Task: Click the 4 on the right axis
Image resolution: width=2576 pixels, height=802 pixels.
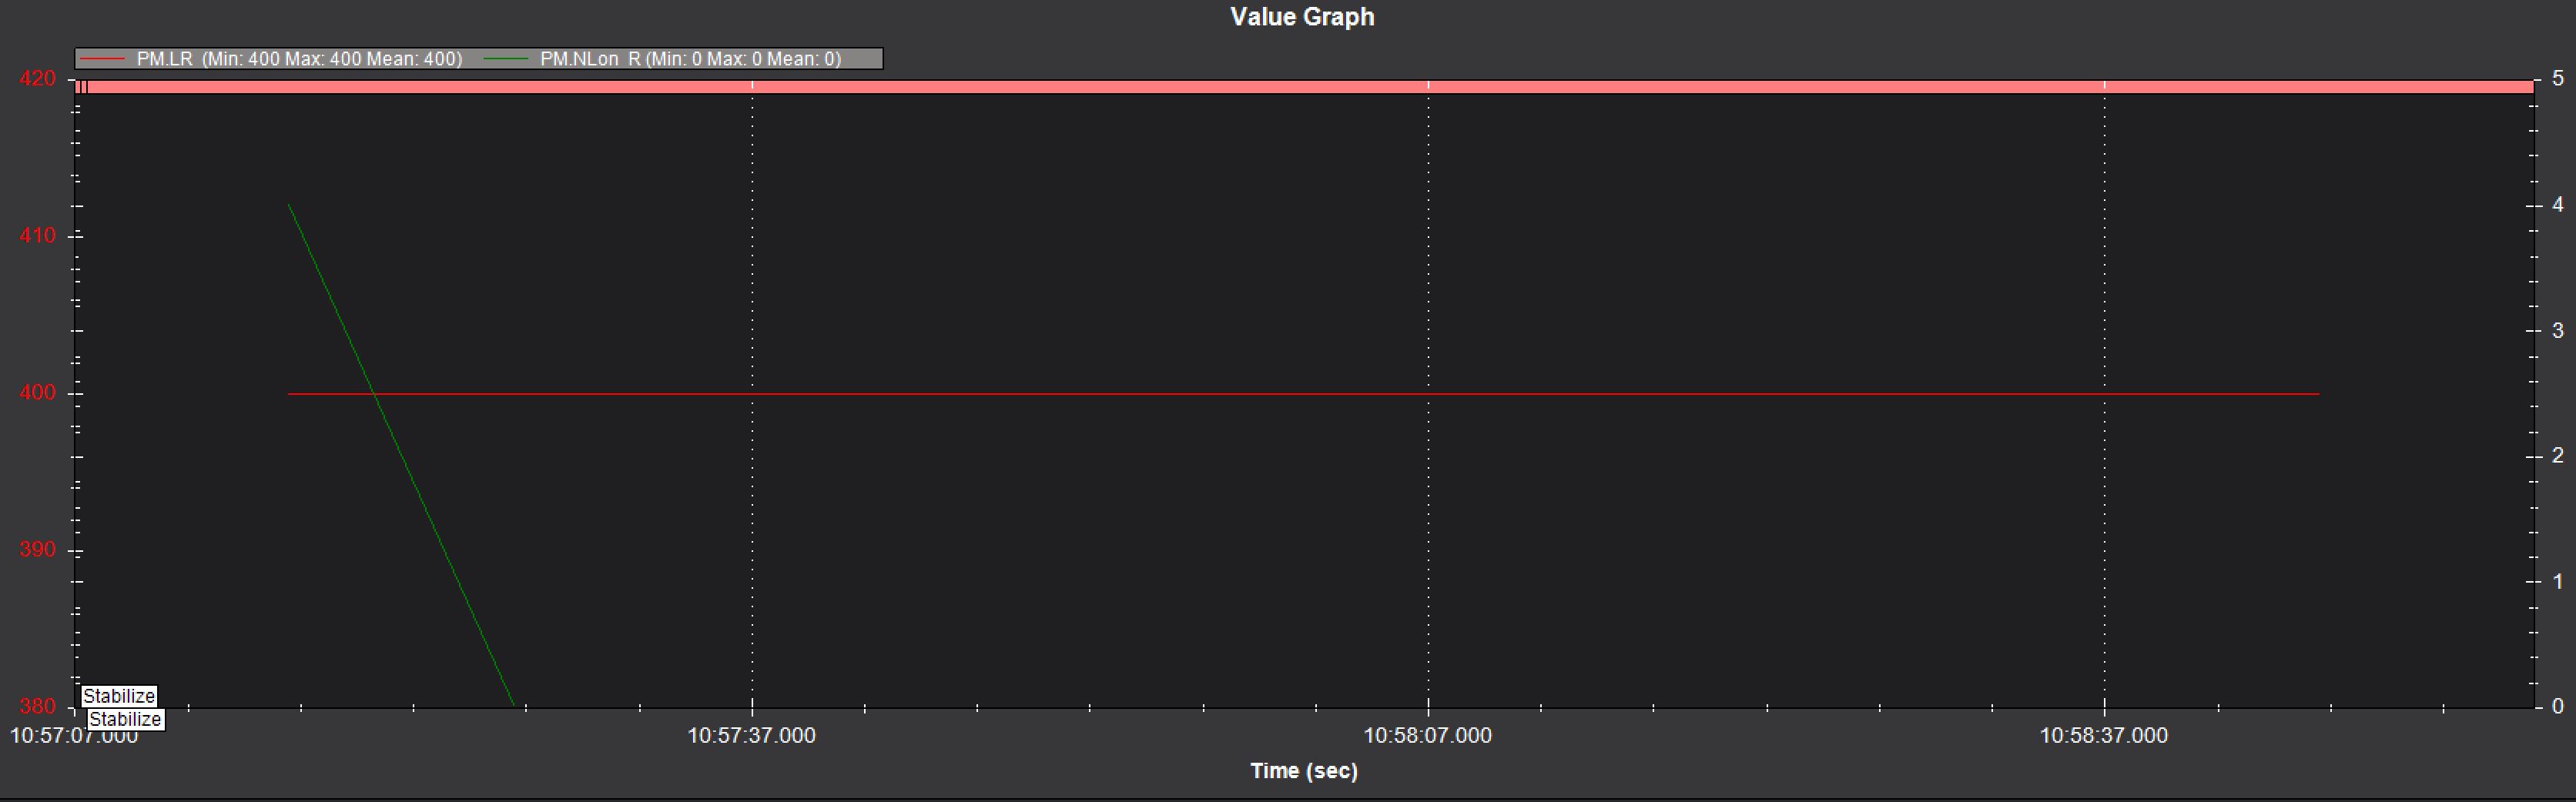Action: point(2558,204)
